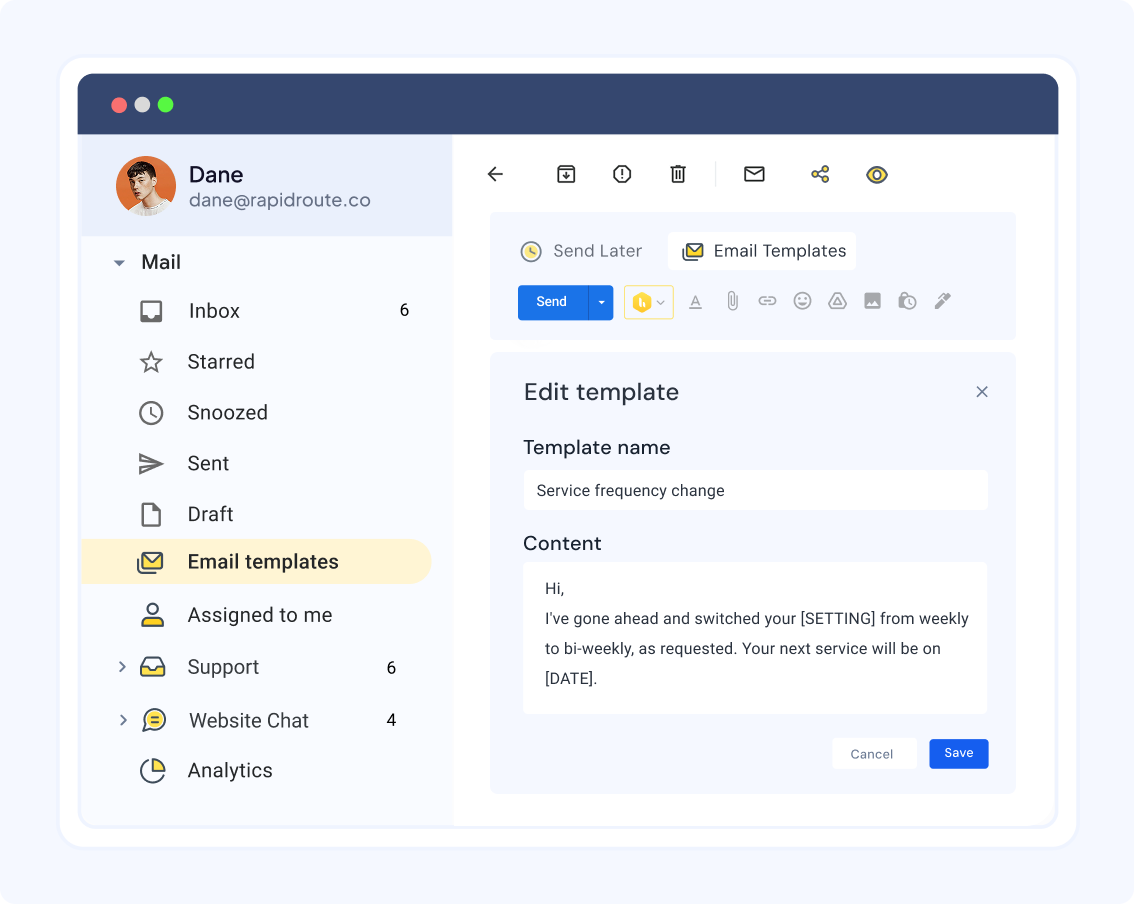The image size is (1134, 904).
Task: Insert a hyperlink in the compose toolbar
Action: tap(767, 300)
